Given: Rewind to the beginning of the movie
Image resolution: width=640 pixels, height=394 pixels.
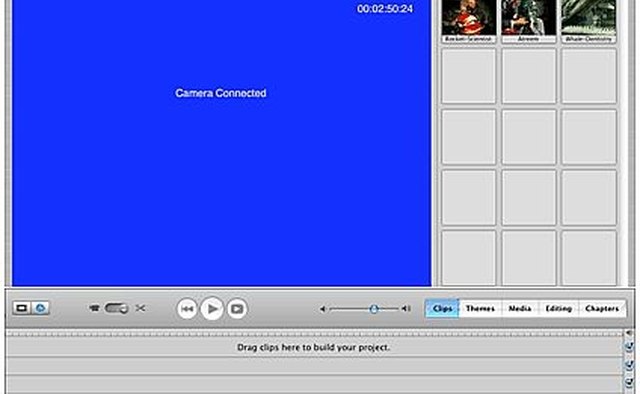Looking at the screenshot, I should [x=187, y=309].
